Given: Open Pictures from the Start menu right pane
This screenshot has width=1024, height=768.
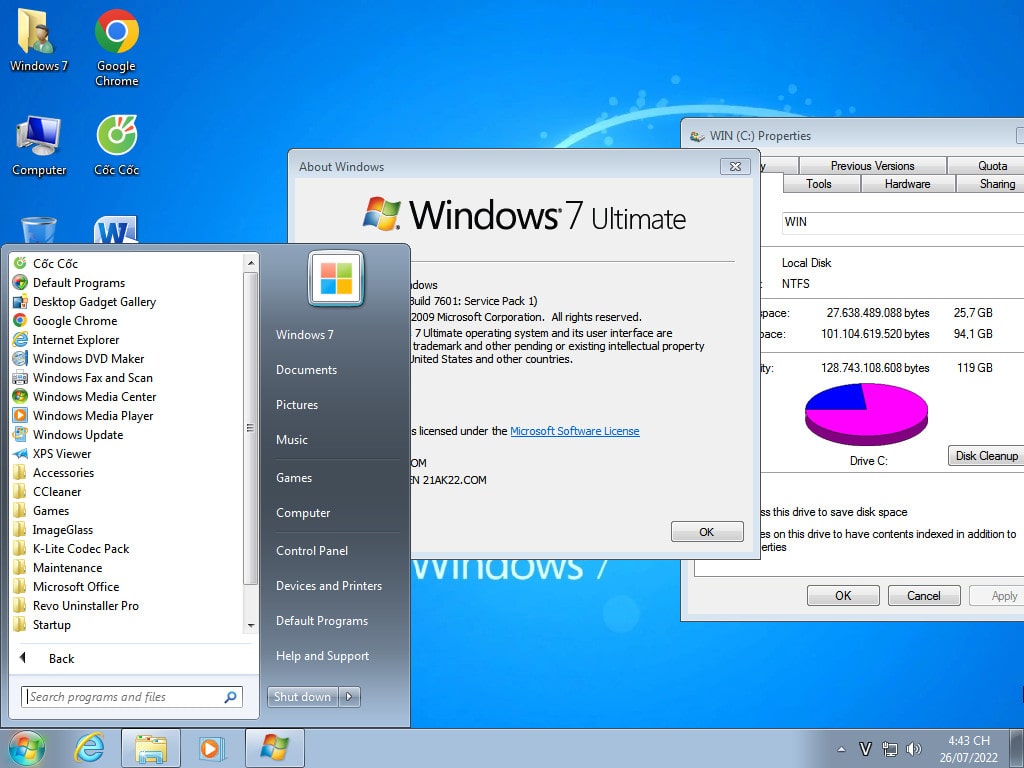Looking at the screenshot, I should 297,405.
